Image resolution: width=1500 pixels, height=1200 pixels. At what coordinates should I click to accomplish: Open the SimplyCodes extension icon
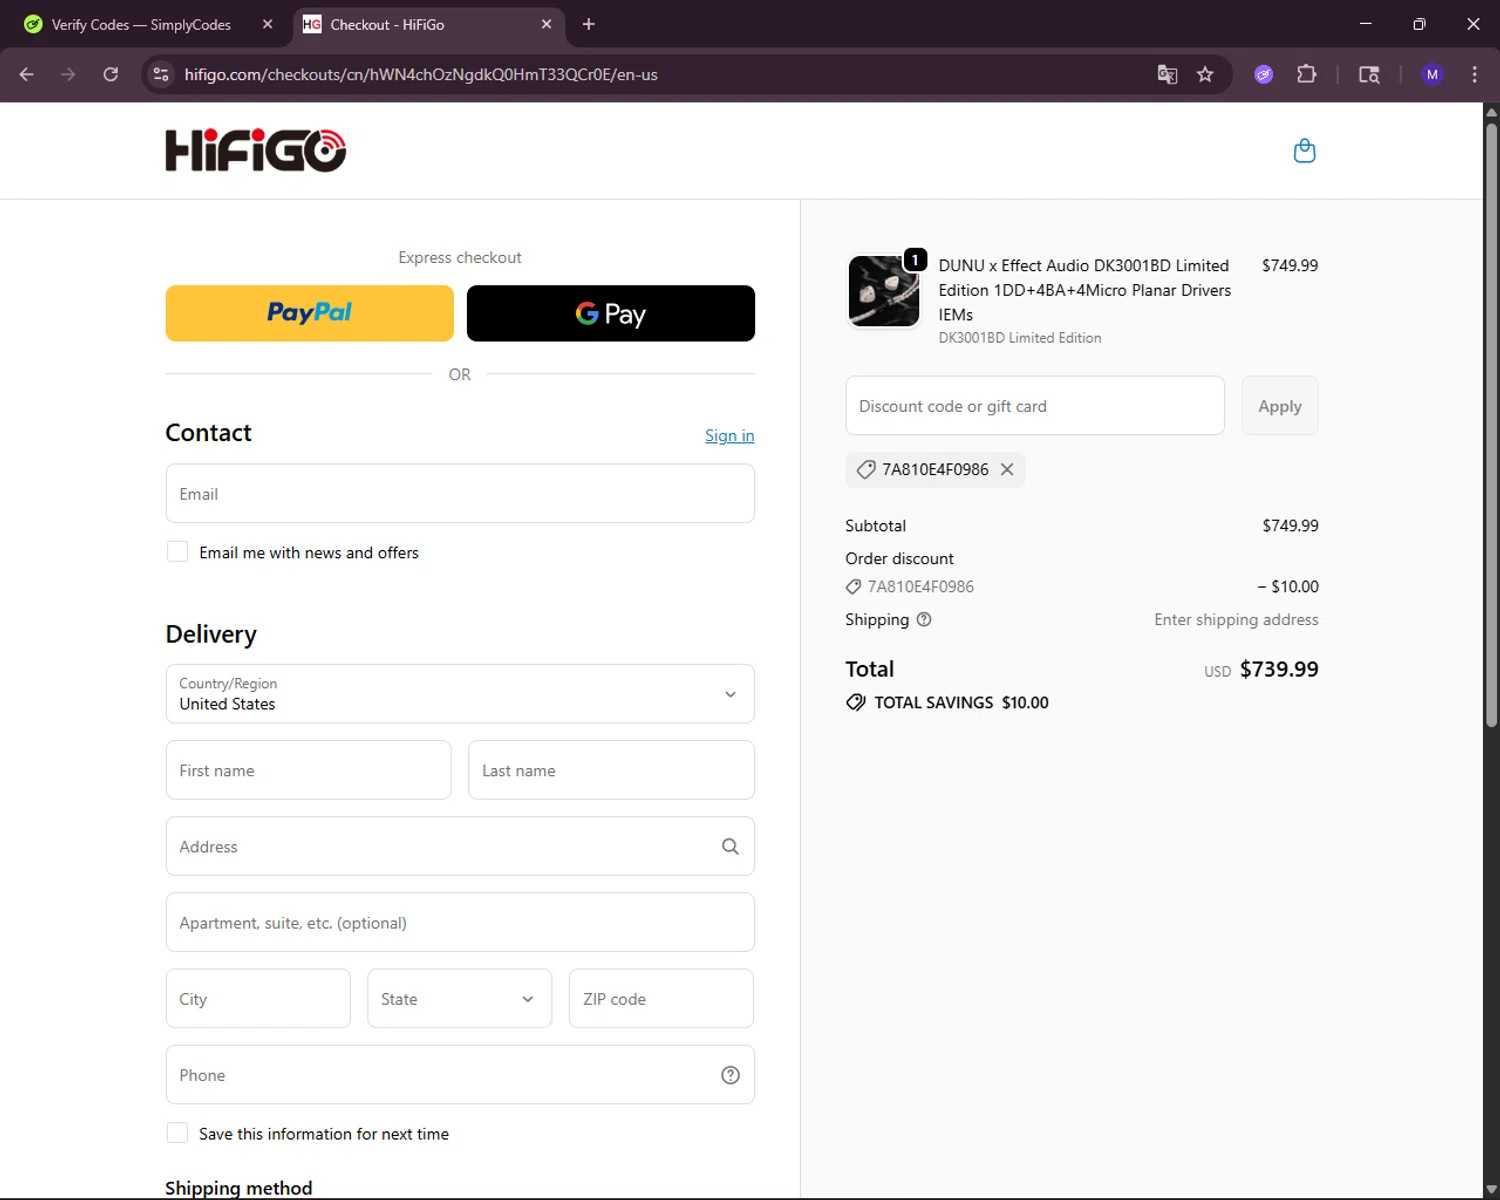(1264, 74)
